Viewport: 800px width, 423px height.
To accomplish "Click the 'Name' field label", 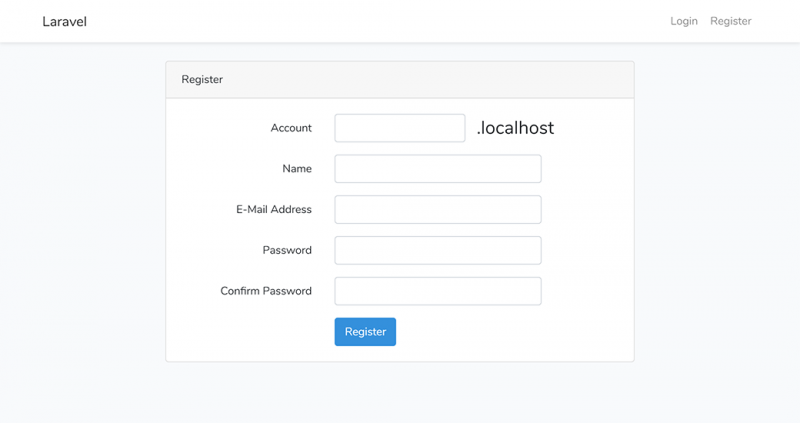I will pos(297,169).
